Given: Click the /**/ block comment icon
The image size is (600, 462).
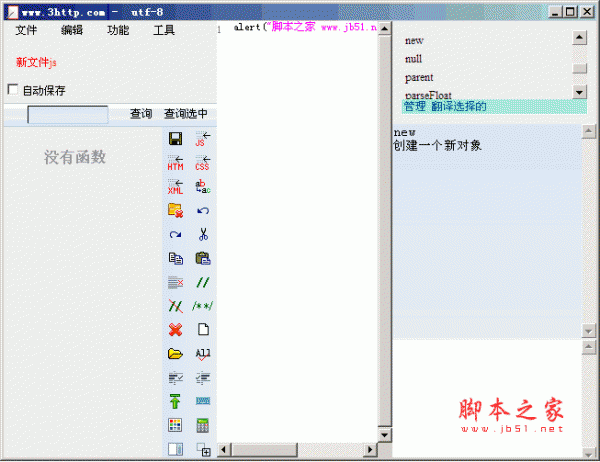Looking at the screenshot, I should (202, 306).
